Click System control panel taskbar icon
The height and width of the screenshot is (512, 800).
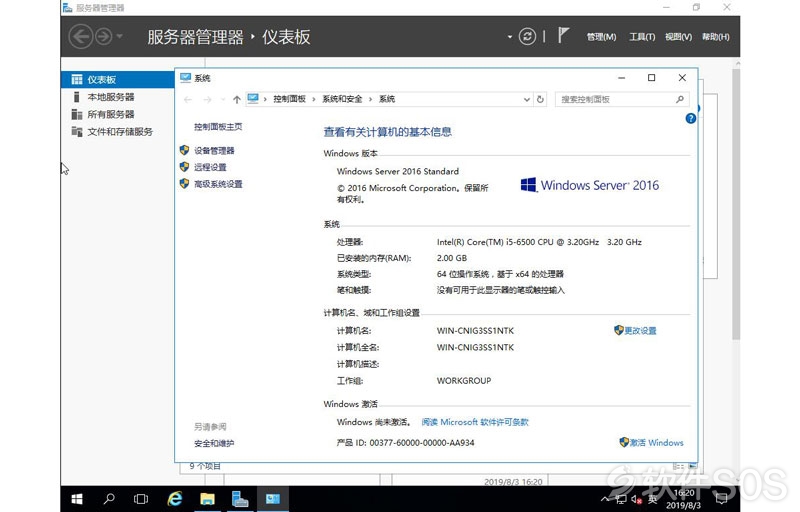point(272,499)
